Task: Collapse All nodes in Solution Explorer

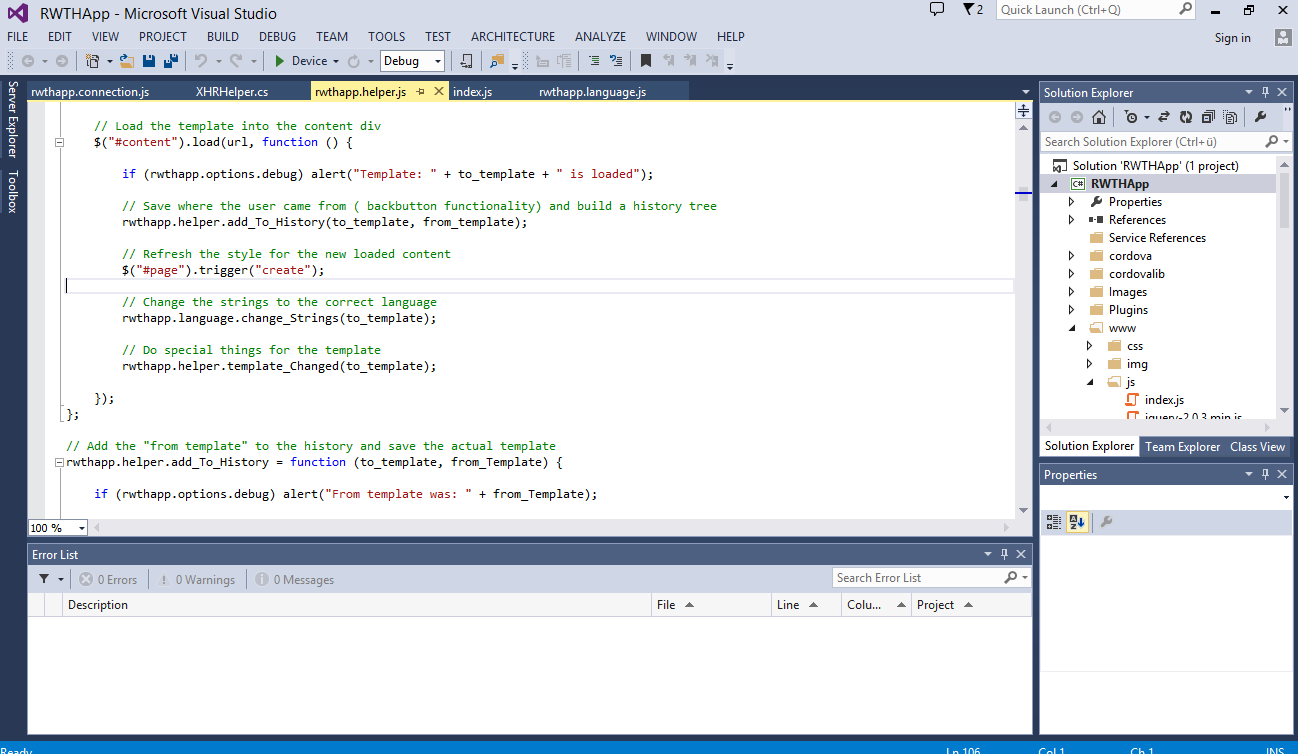Action: click(x=1208, y=117)
